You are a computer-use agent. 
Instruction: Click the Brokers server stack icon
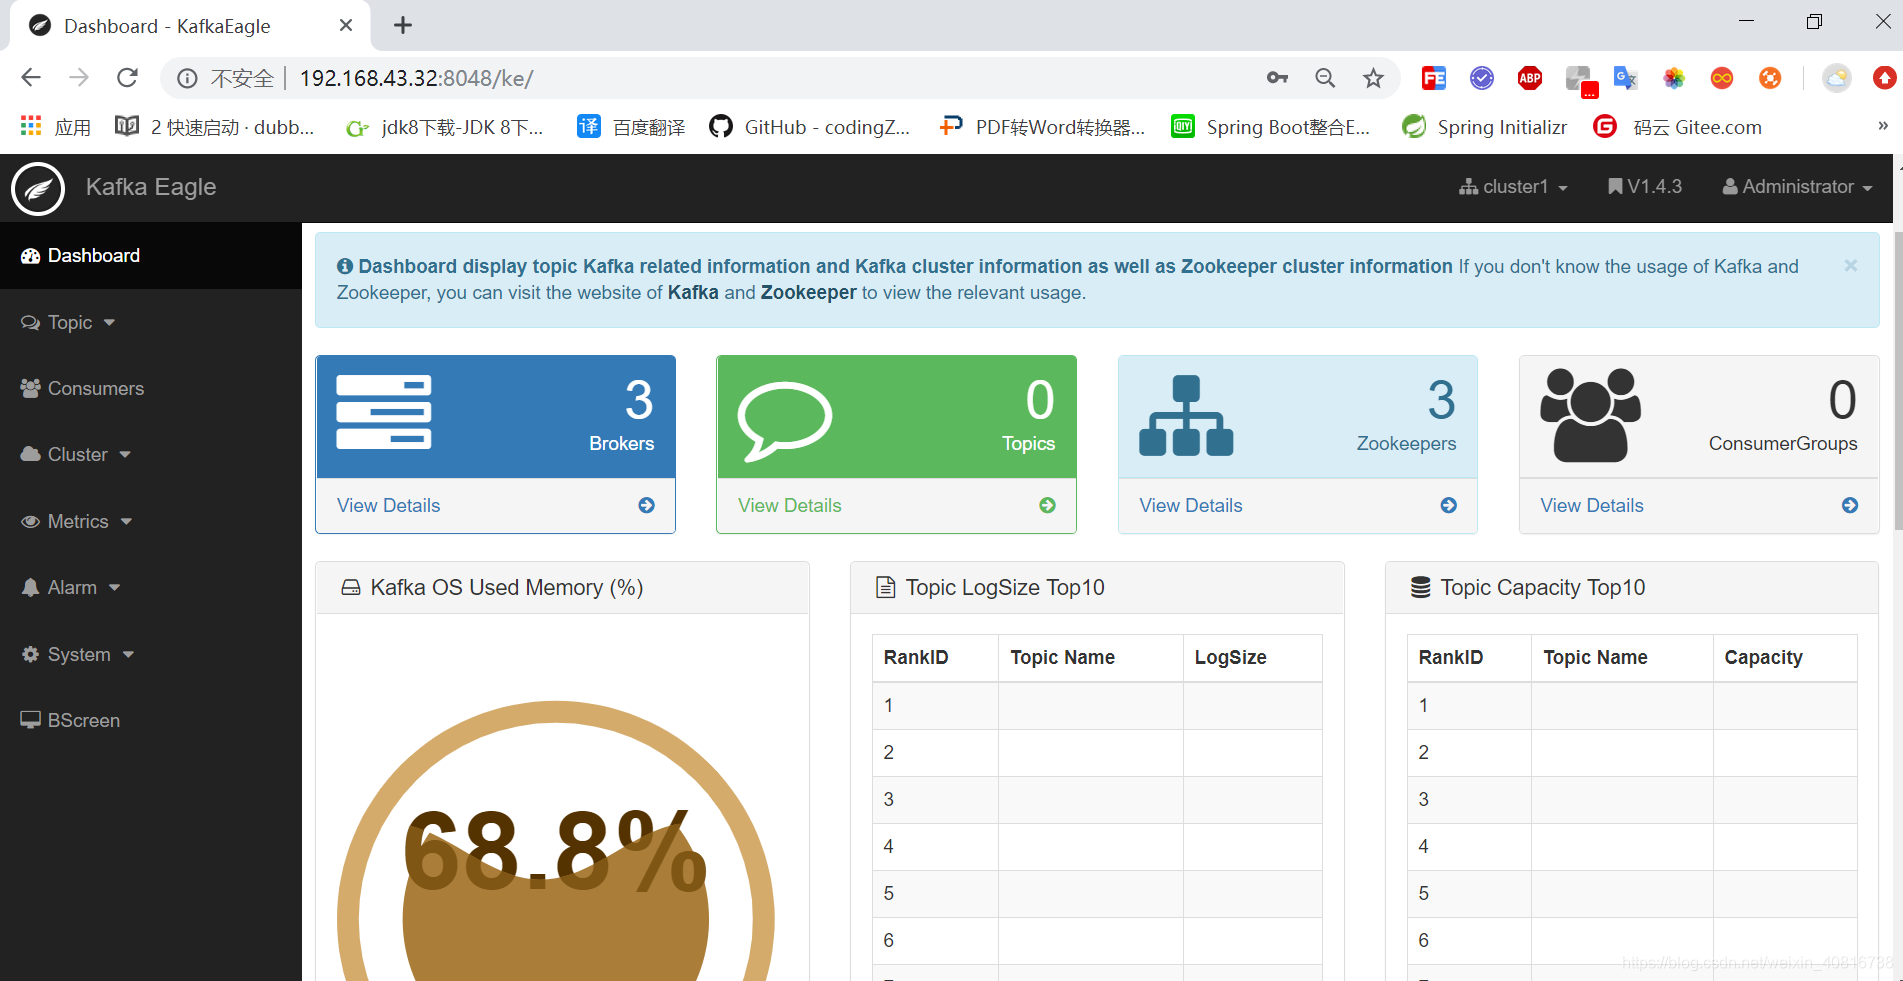[384, 412]
